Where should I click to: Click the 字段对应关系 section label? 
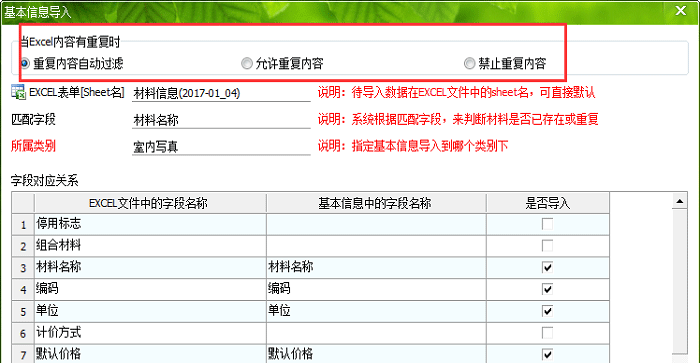tap(45, 181)
